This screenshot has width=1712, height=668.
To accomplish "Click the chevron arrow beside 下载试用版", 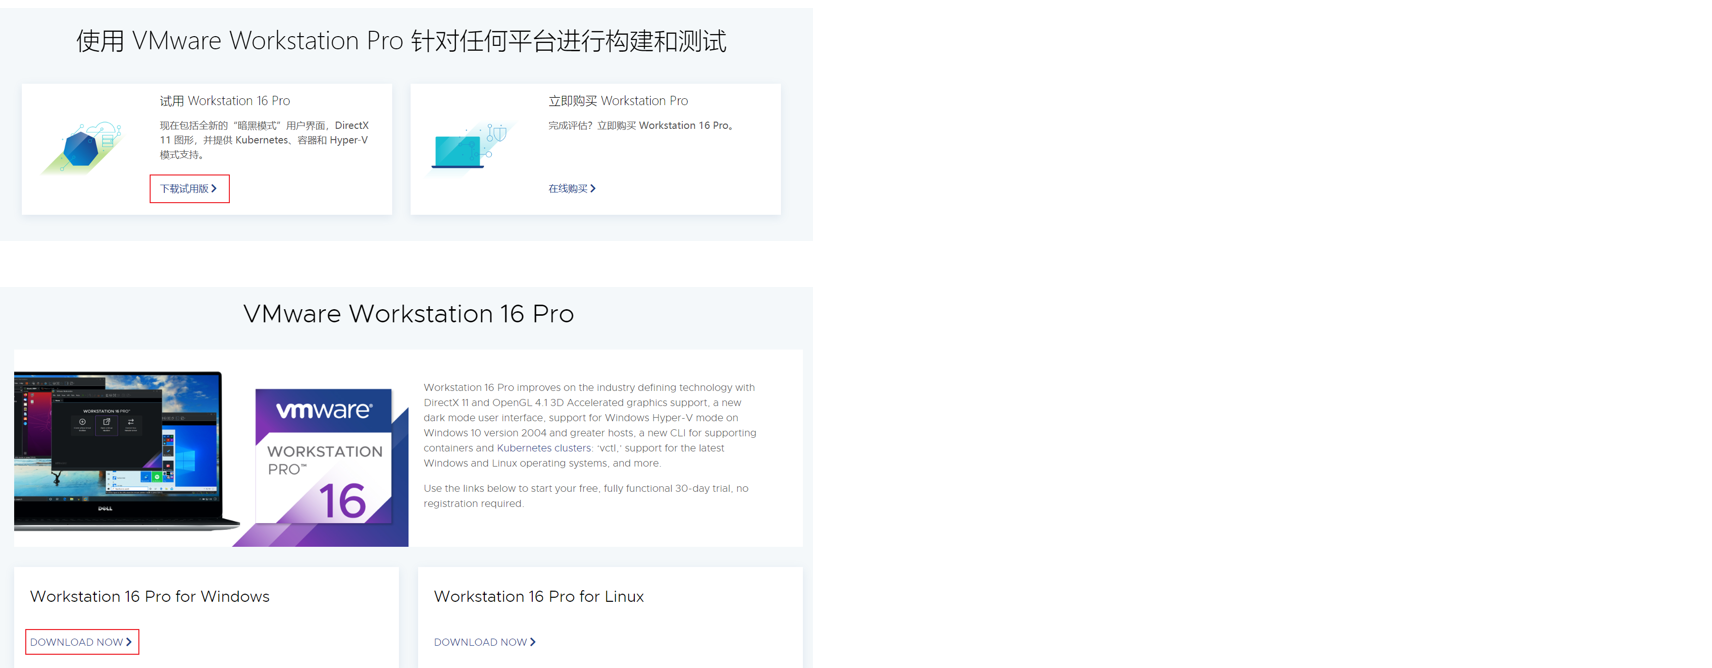I will (x=214, y=189).
